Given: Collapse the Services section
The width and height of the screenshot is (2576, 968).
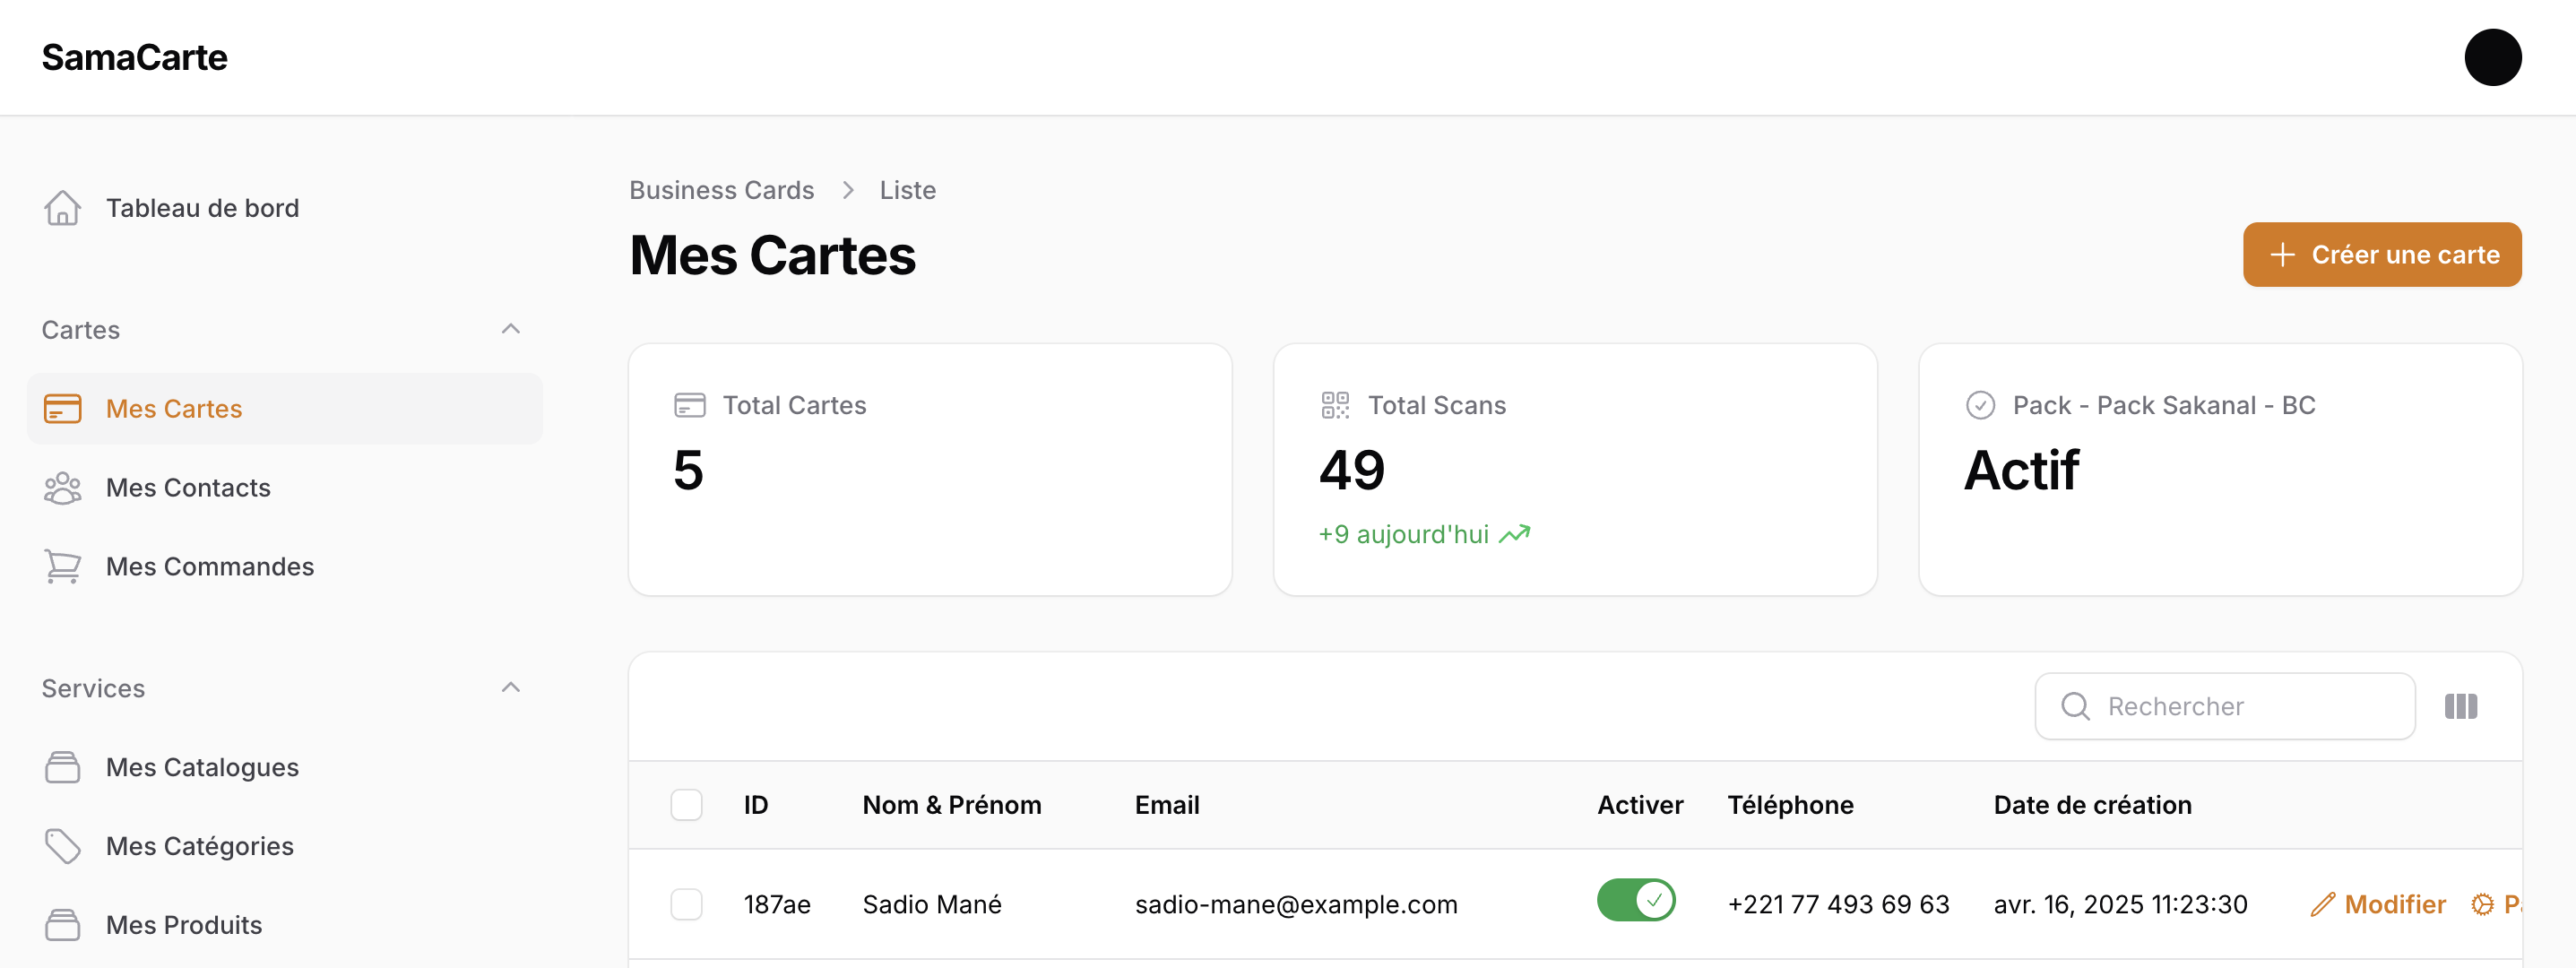Looking at the screenshot, I should pyautogui.click(x=511, y=687).
